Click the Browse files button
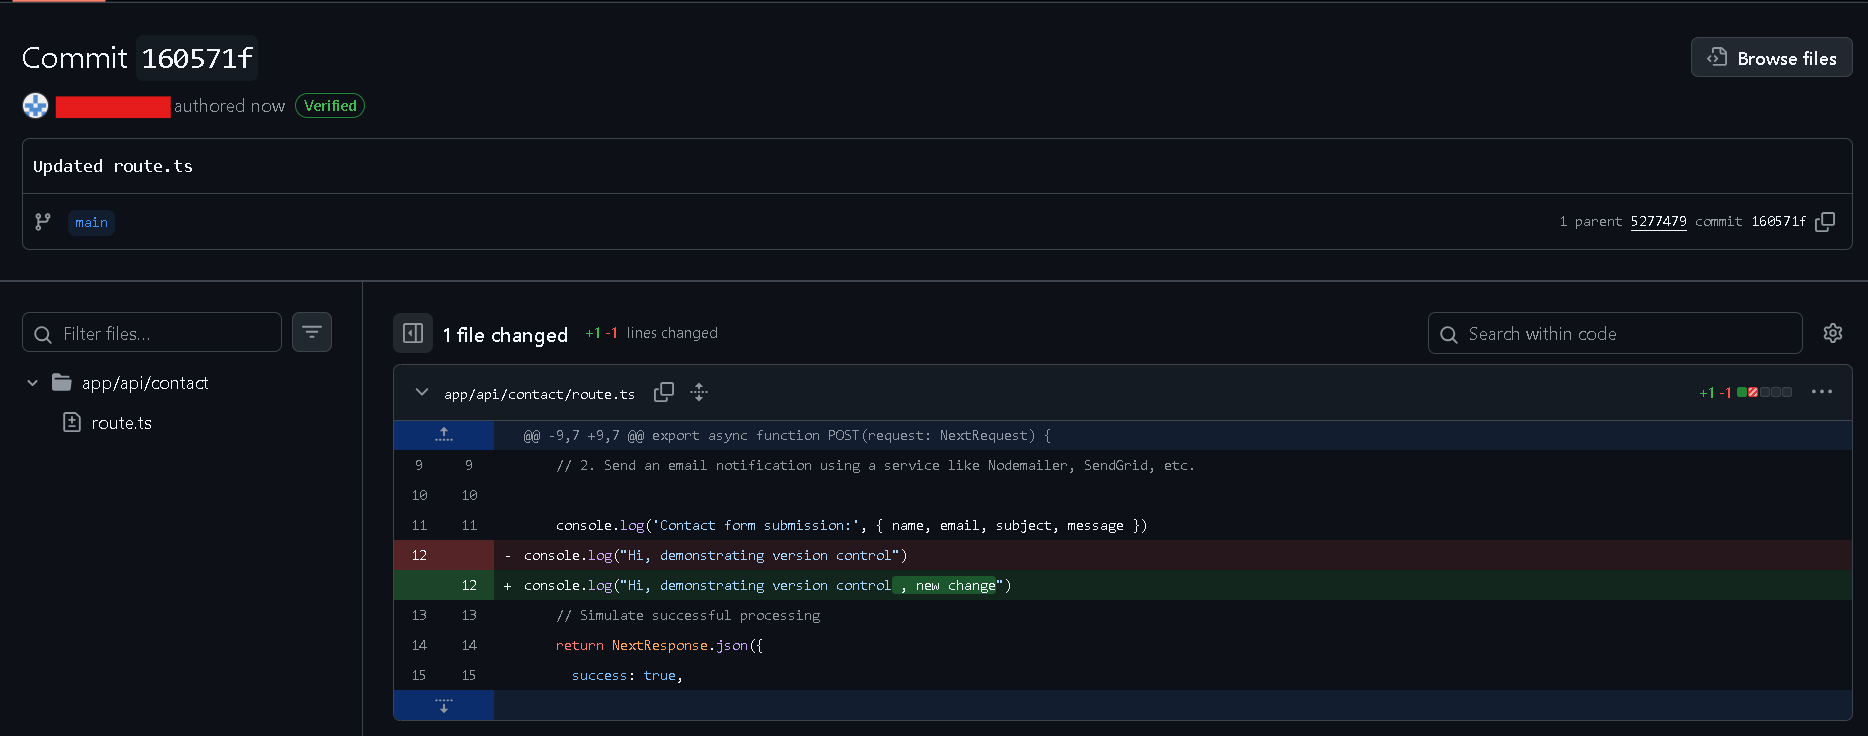 [x=1771, y=58]
